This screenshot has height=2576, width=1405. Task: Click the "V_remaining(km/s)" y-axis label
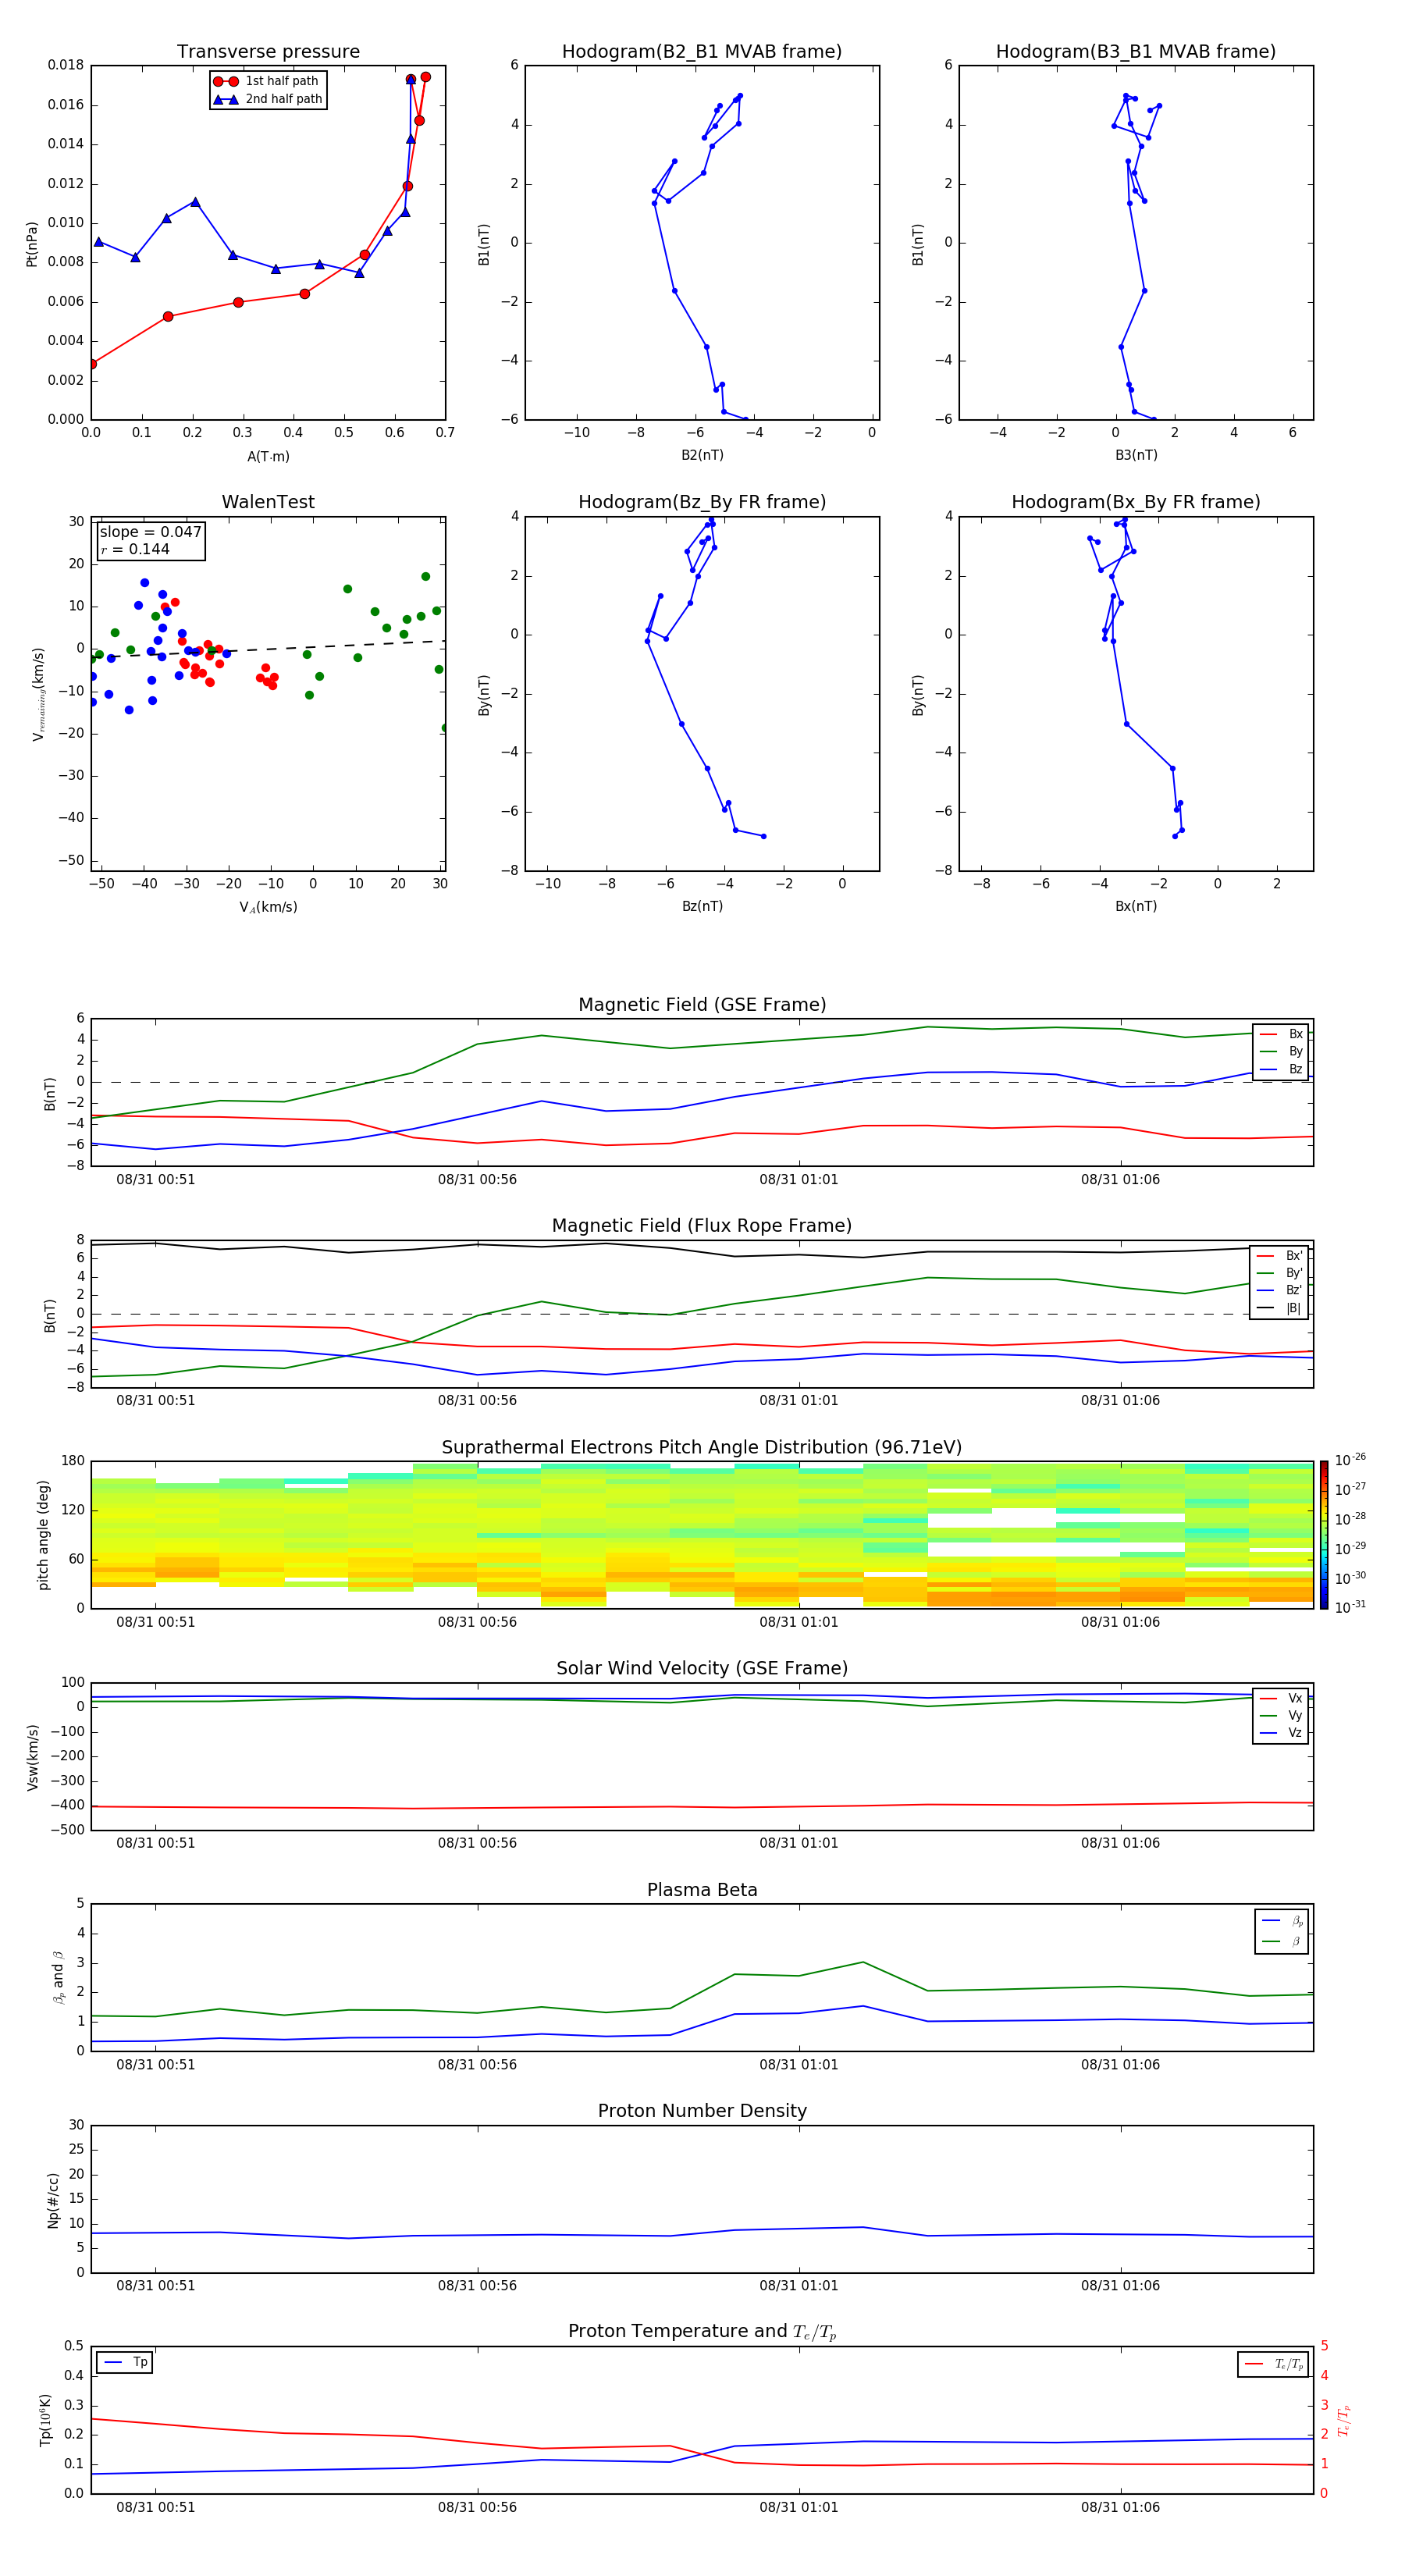[x=38, y=694]
